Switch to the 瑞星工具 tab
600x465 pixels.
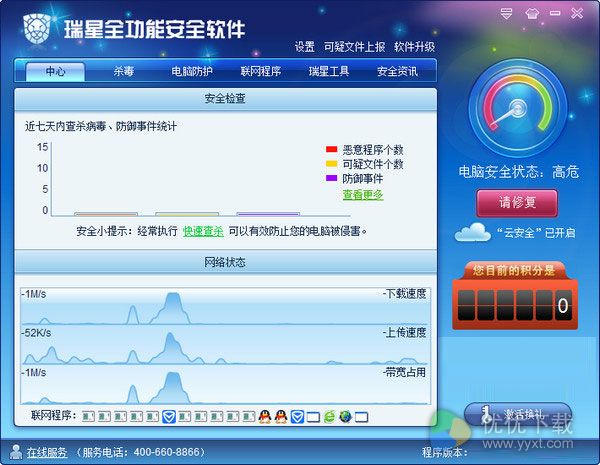pyautogui.click(x=329, y=72)
